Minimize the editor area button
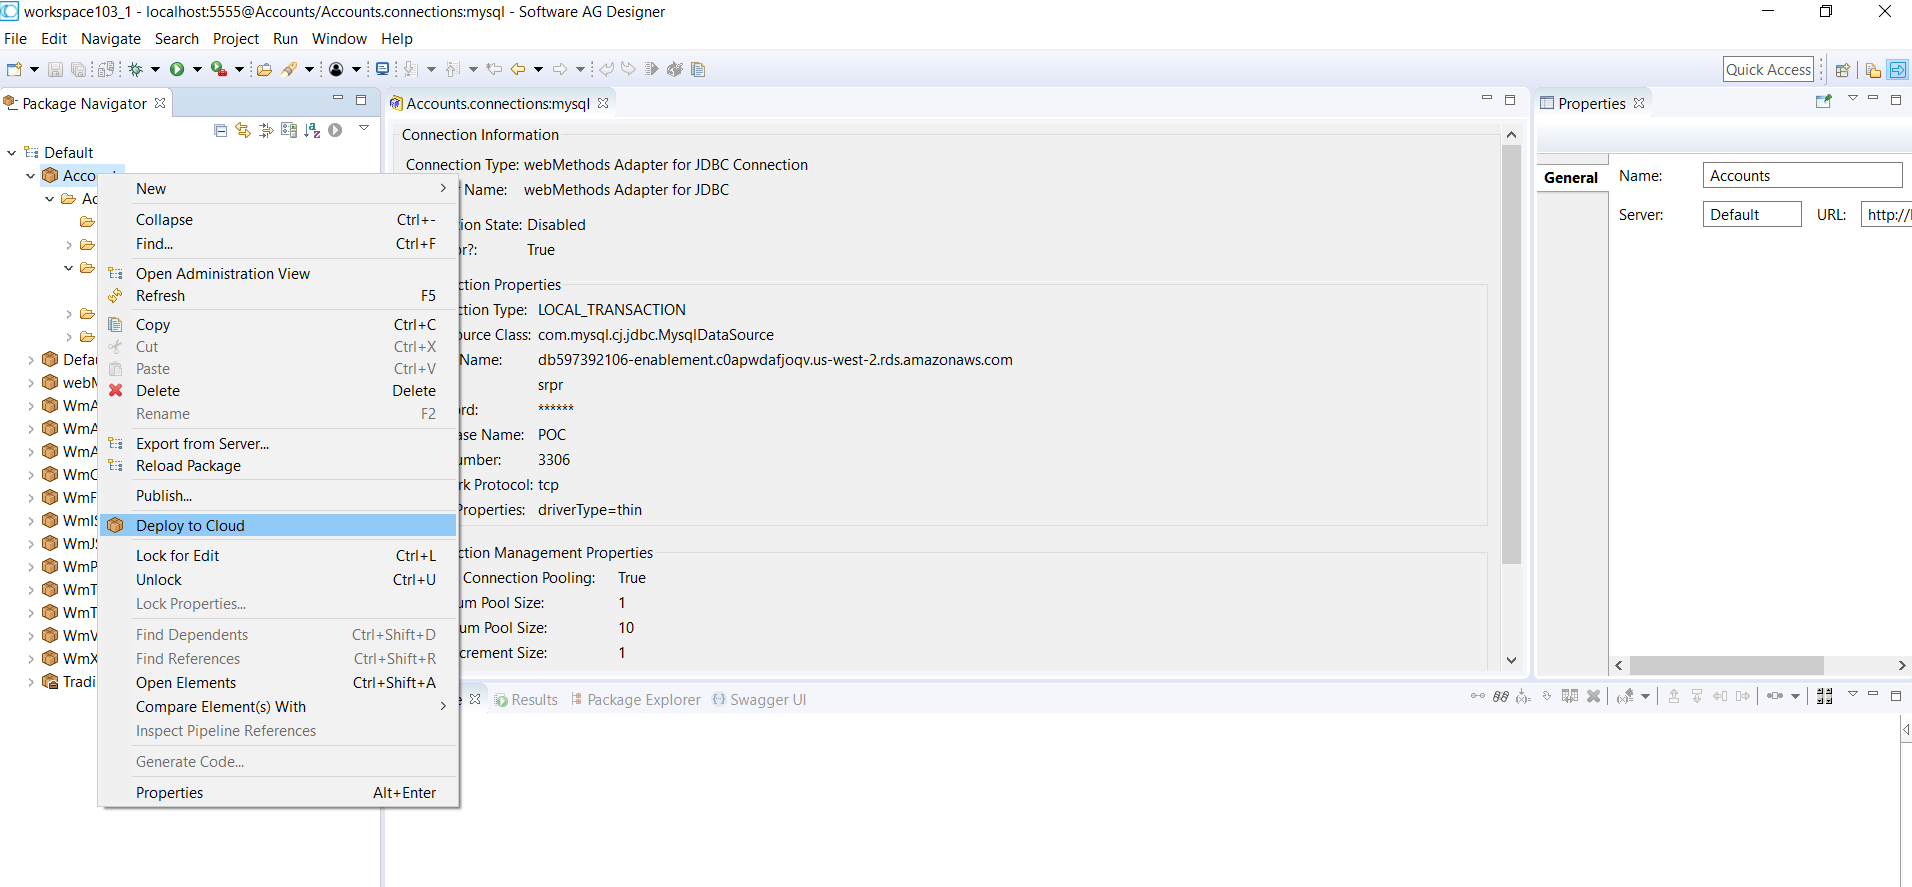1912x887 pixels. (1486, 99)
